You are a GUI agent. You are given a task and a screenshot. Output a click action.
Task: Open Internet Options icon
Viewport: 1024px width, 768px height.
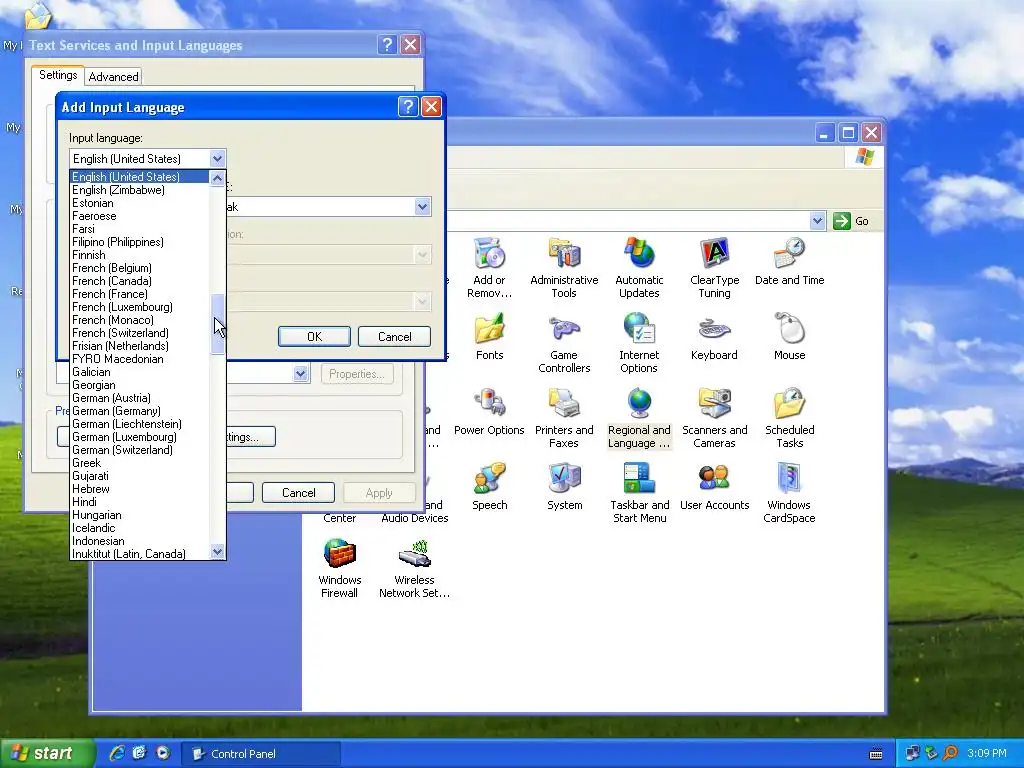tap(639, 343)
